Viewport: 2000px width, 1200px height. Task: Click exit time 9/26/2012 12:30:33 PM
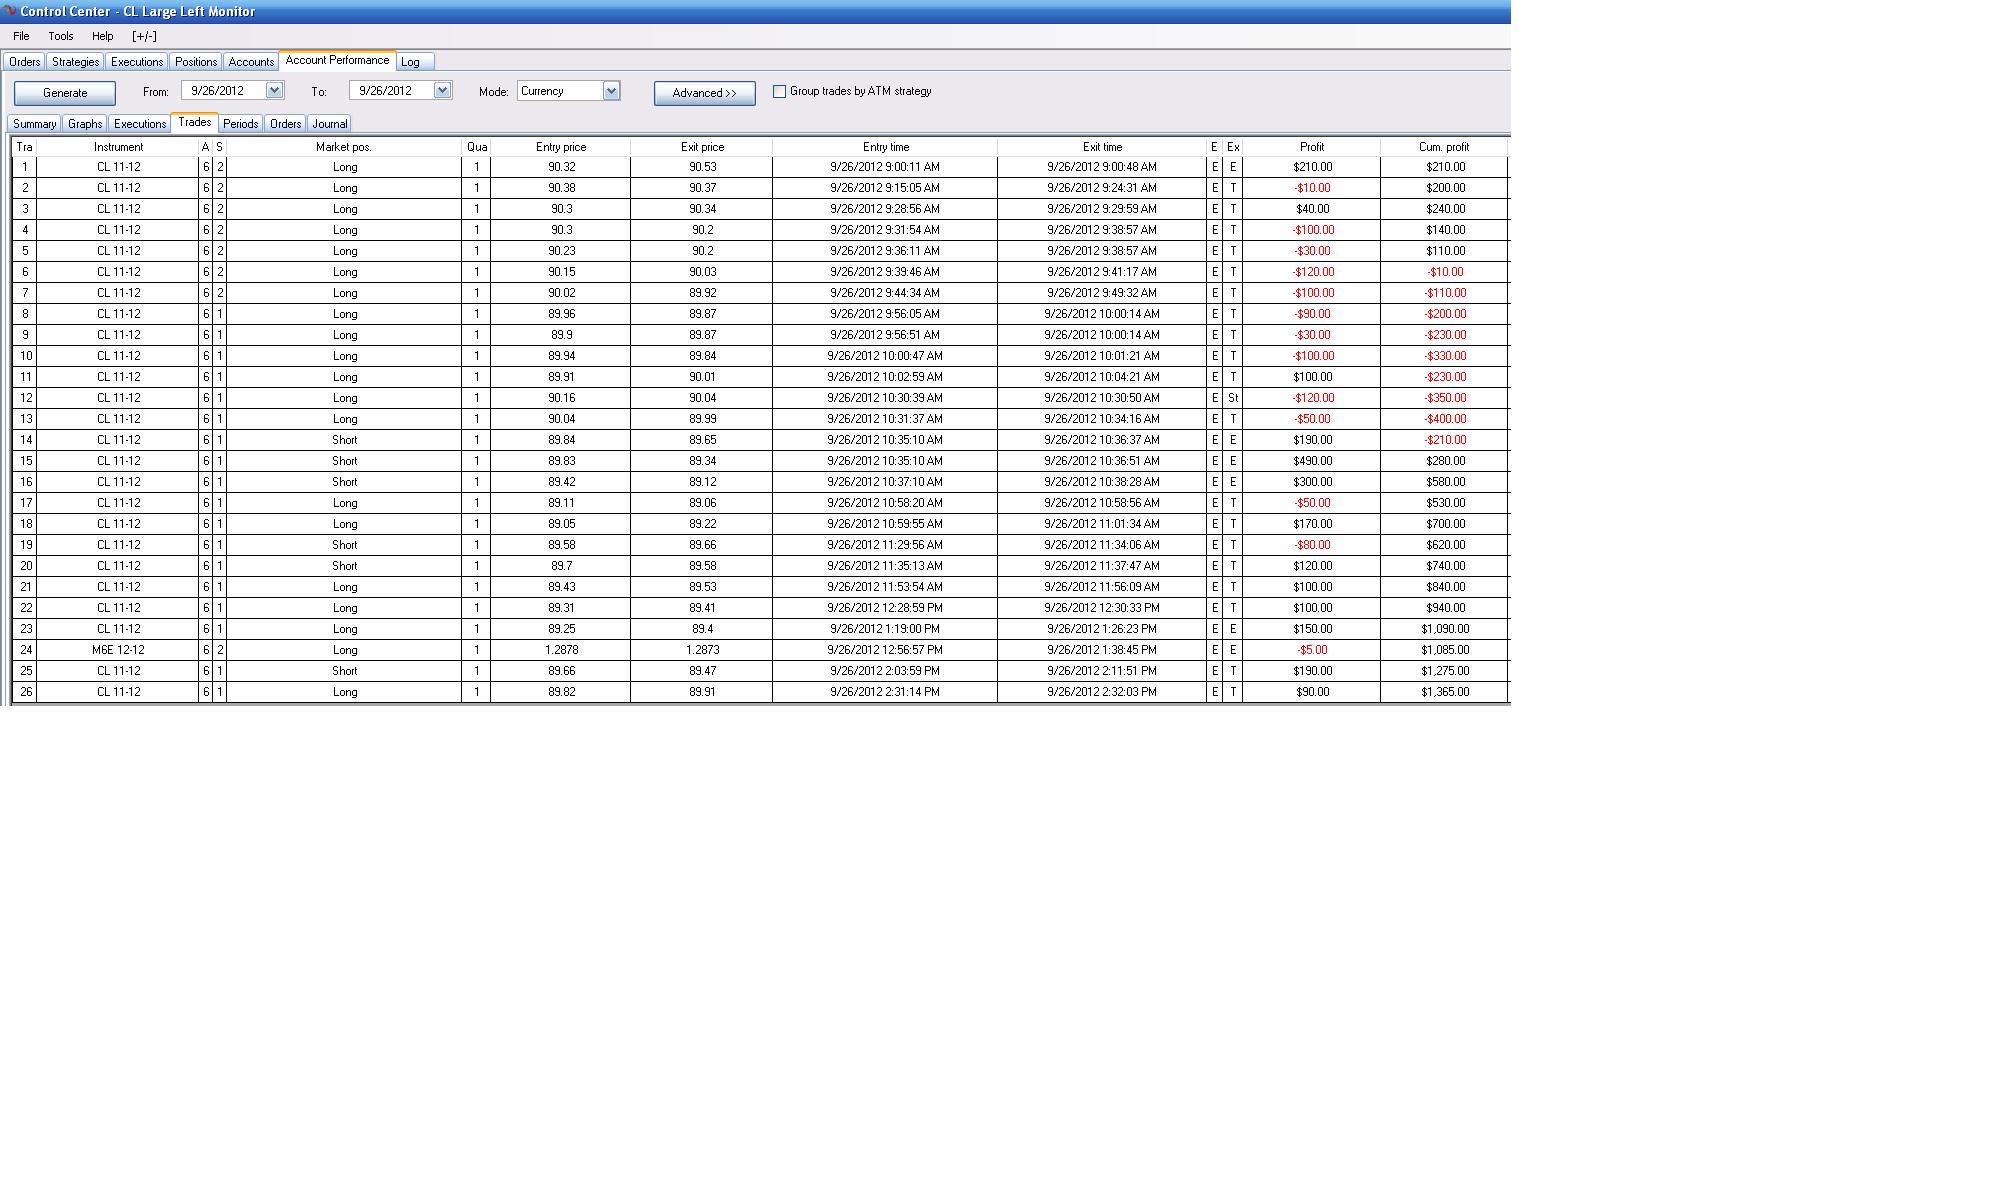pyautogui.click(x=1102, y=608)
